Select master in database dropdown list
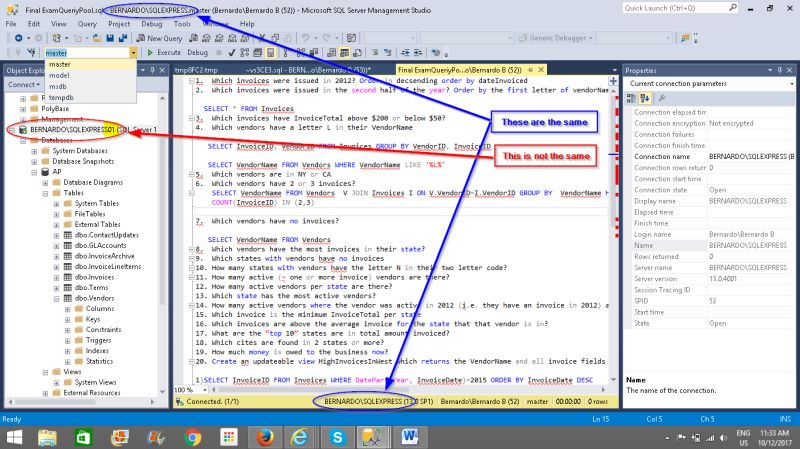The height and width of the screenshot is (449, 800). point(90,64)
